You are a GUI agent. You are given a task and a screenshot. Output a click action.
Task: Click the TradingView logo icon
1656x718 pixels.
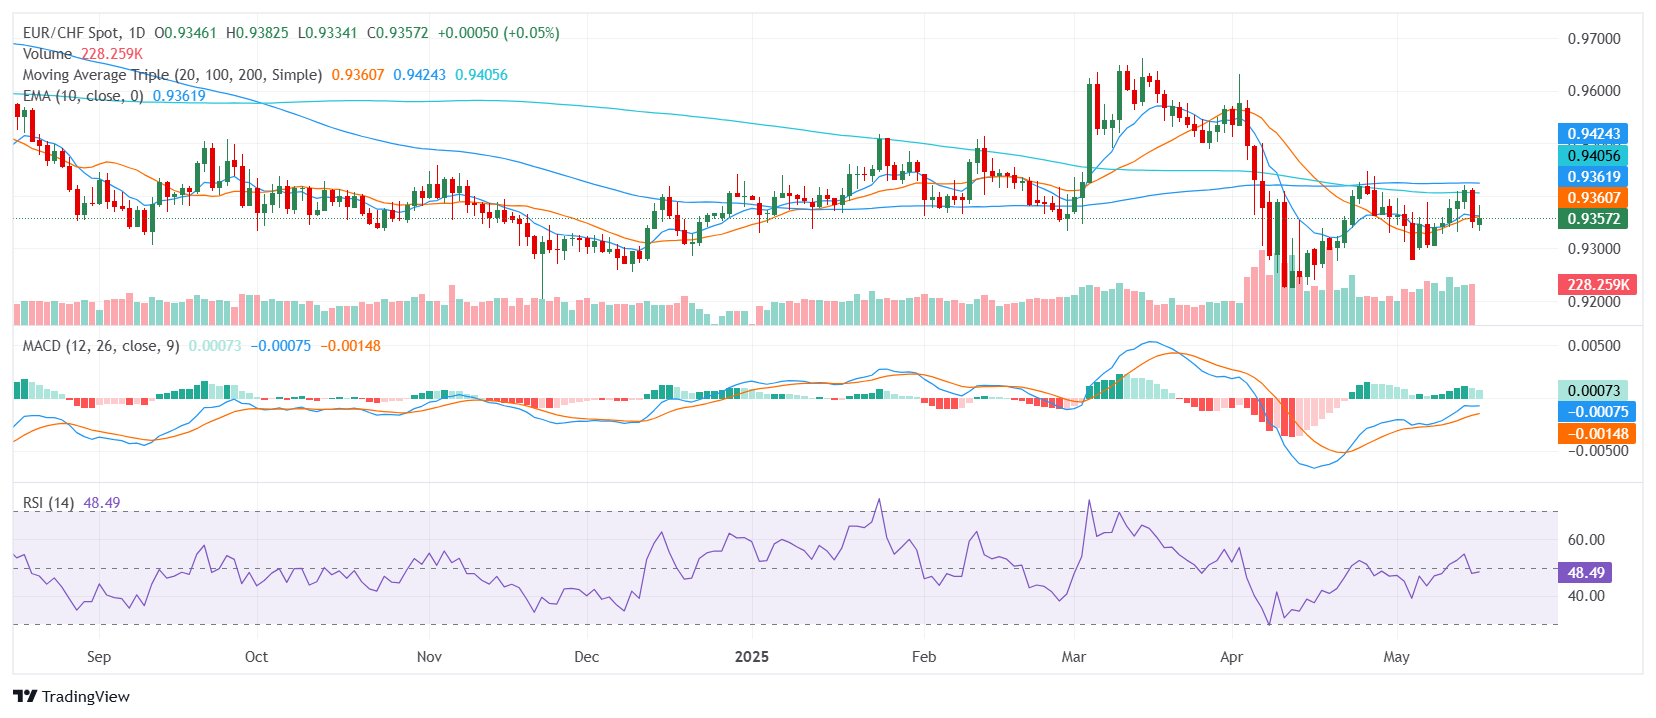click(x=25, y=697)
